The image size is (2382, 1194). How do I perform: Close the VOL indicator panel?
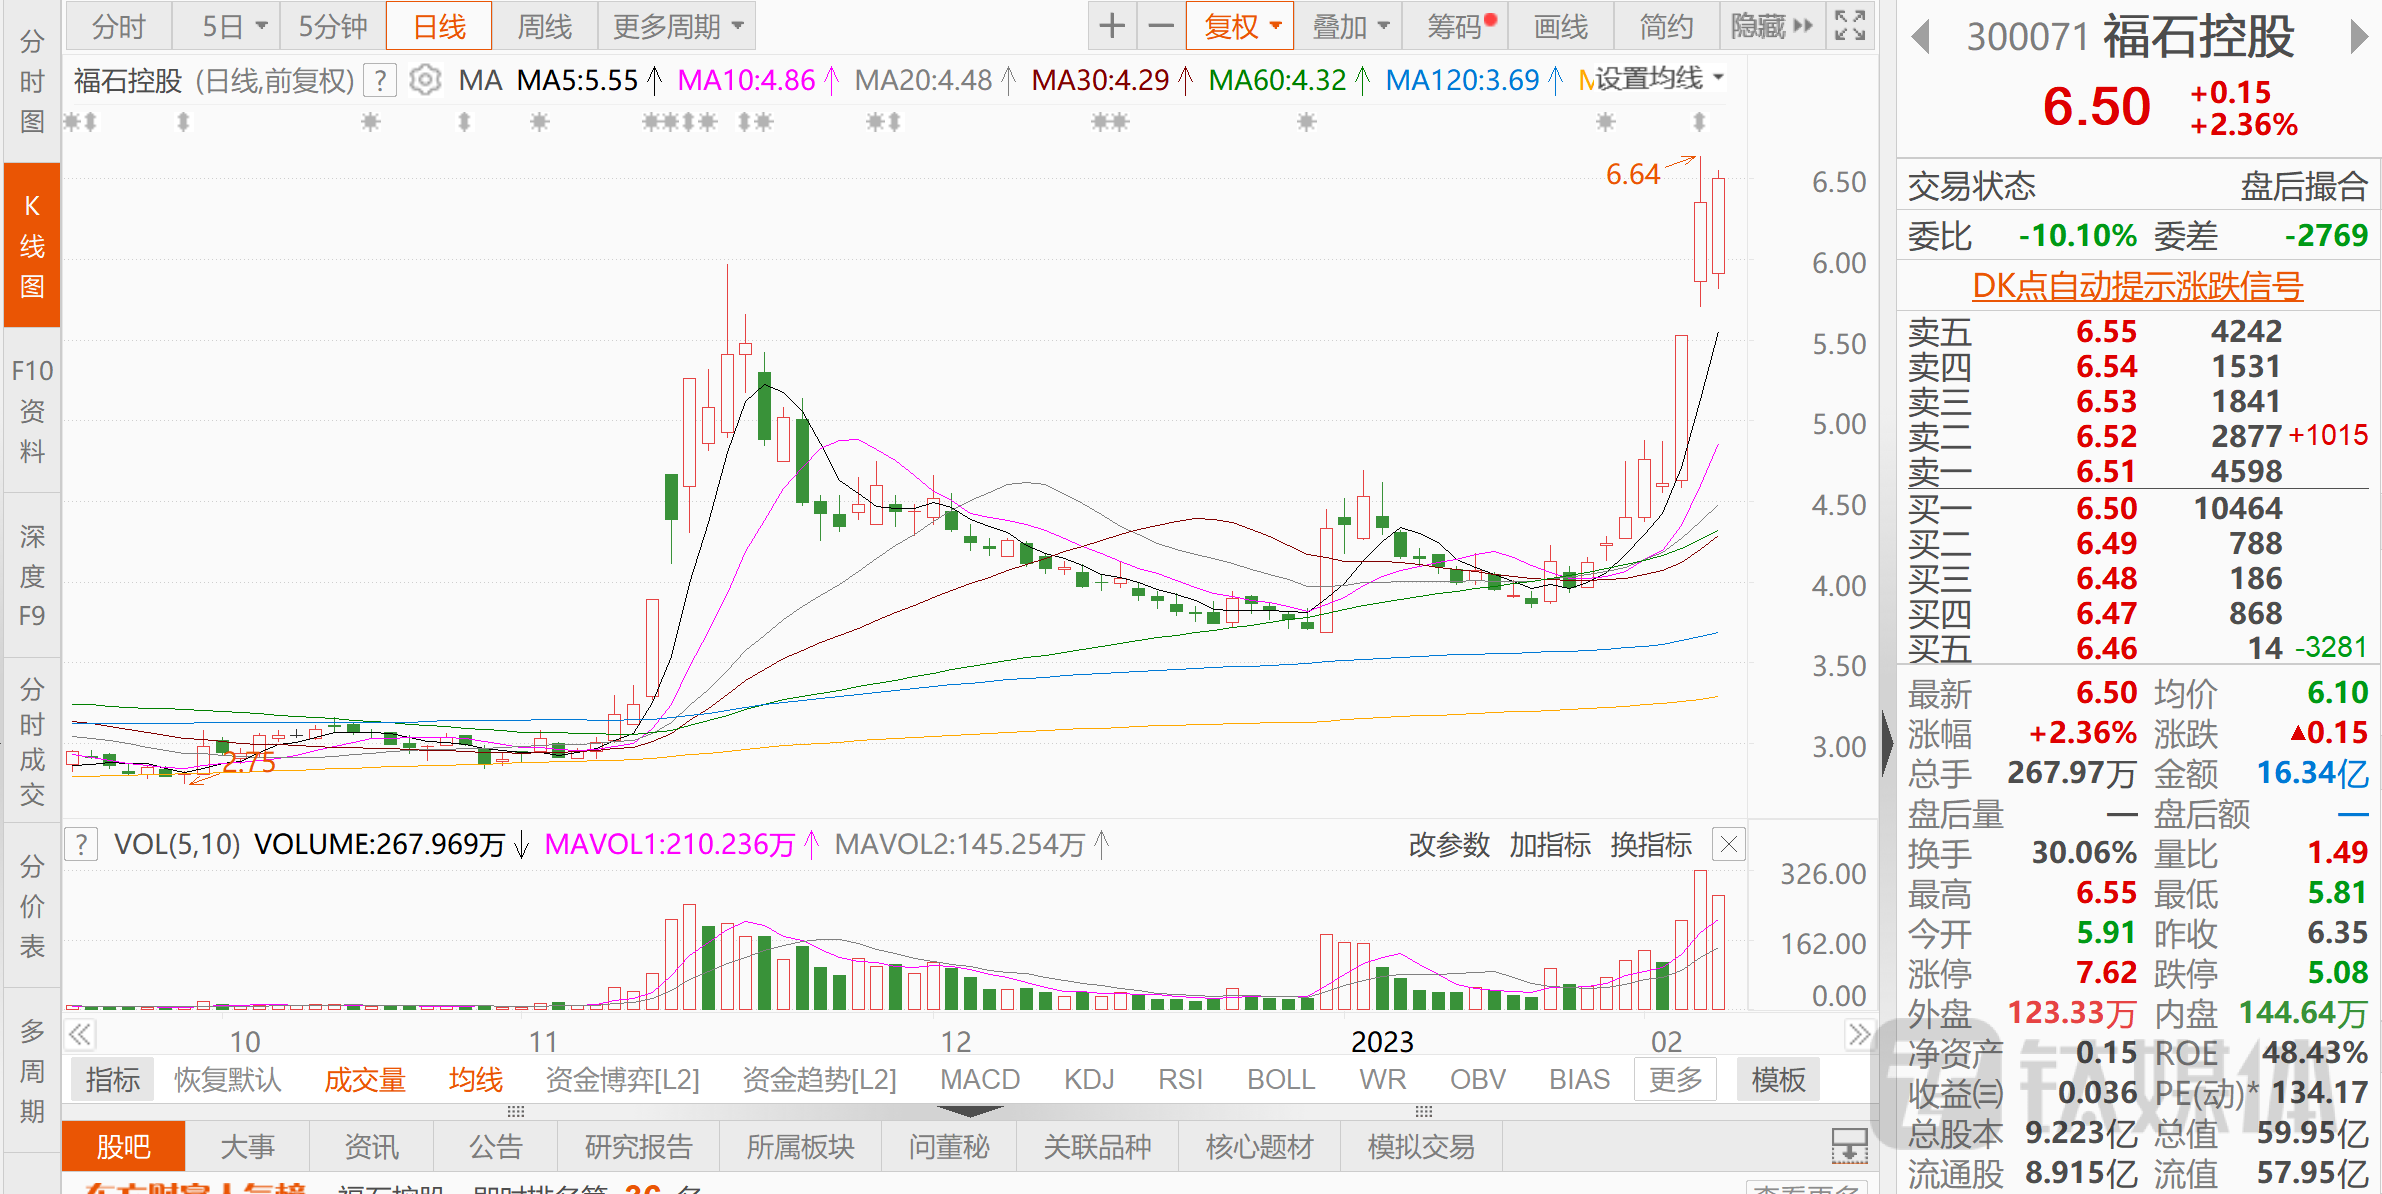click(x=1728, y=845)
